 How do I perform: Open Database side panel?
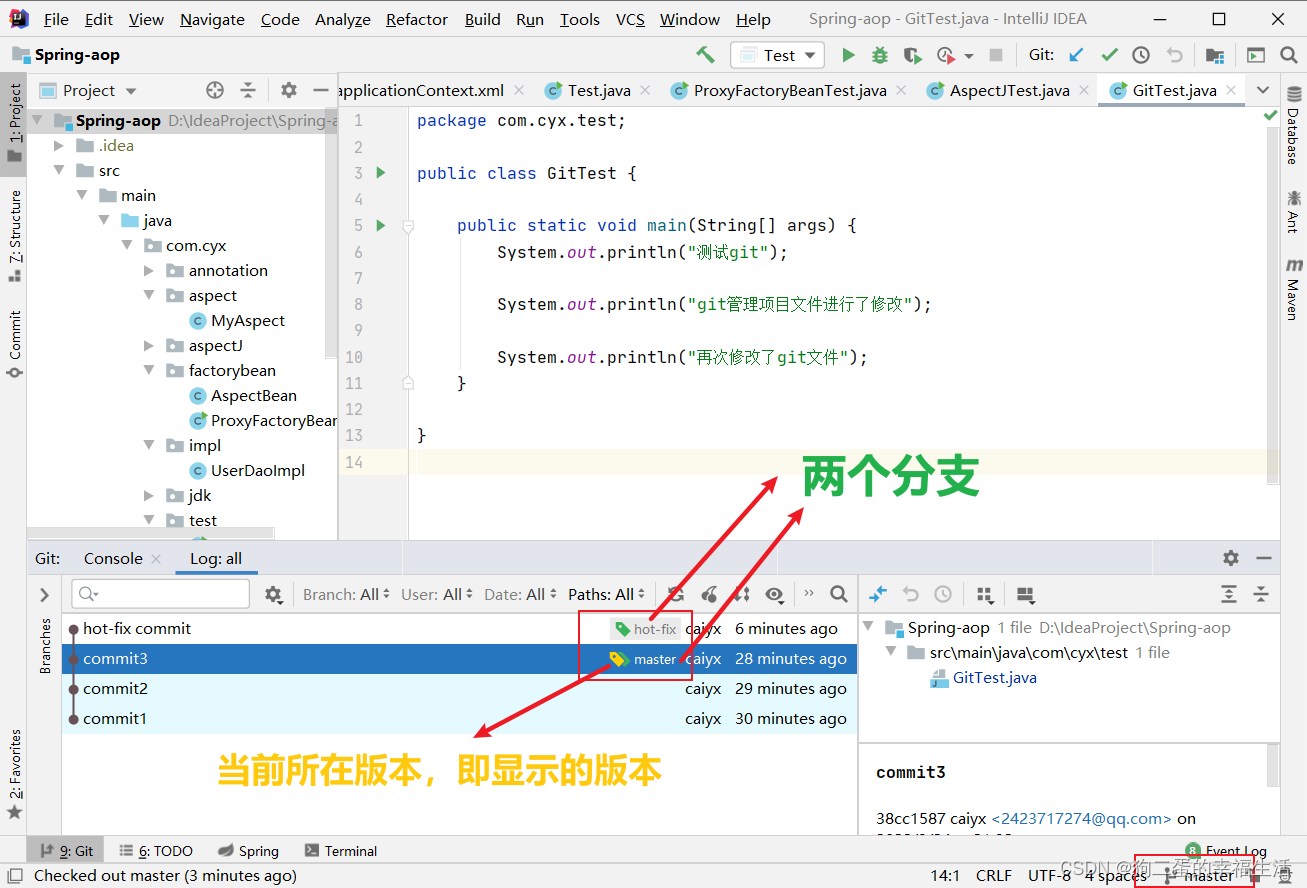(x=1294, y=125)
